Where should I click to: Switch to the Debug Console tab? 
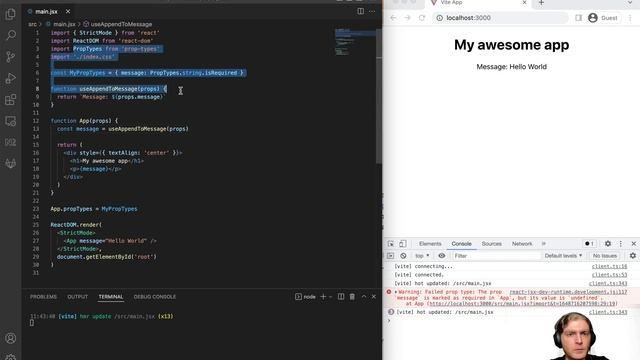click(x=155, y=297)
